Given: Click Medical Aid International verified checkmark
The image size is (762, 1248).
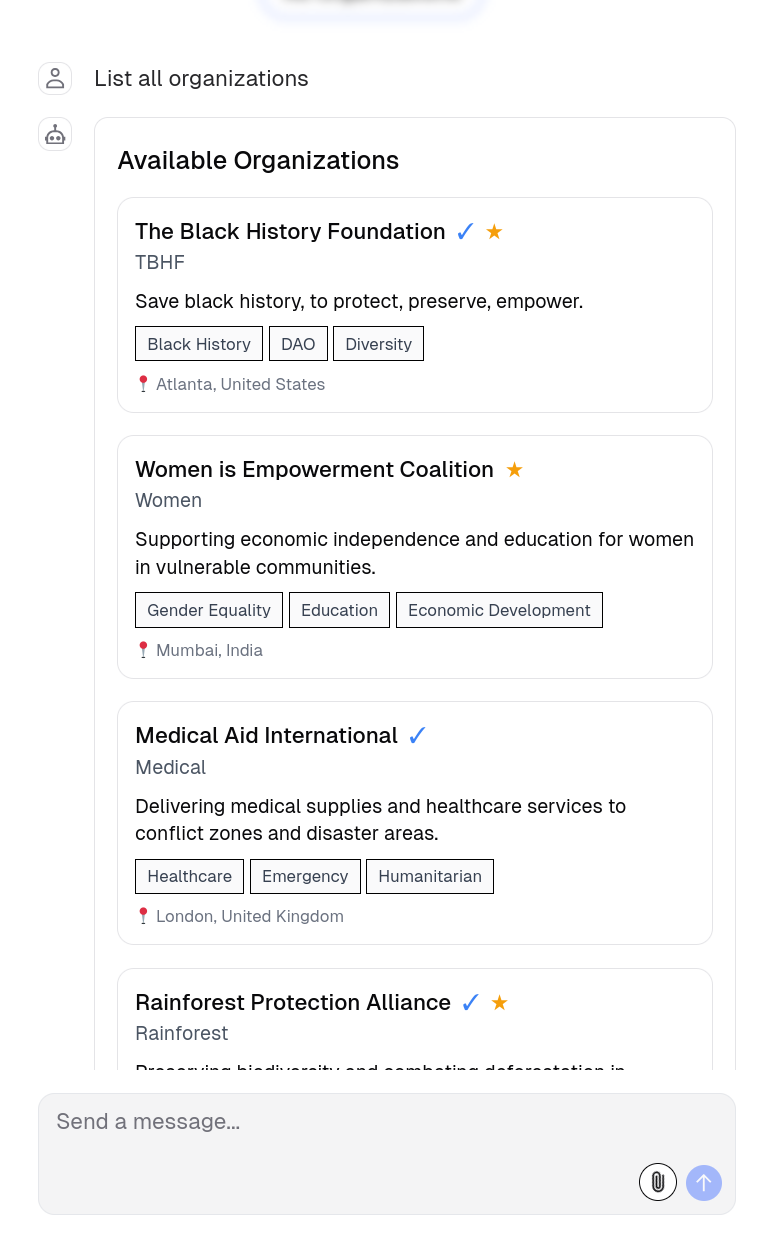Looking at the screenshot, I should pyautogui.click(x=417, y=736).
